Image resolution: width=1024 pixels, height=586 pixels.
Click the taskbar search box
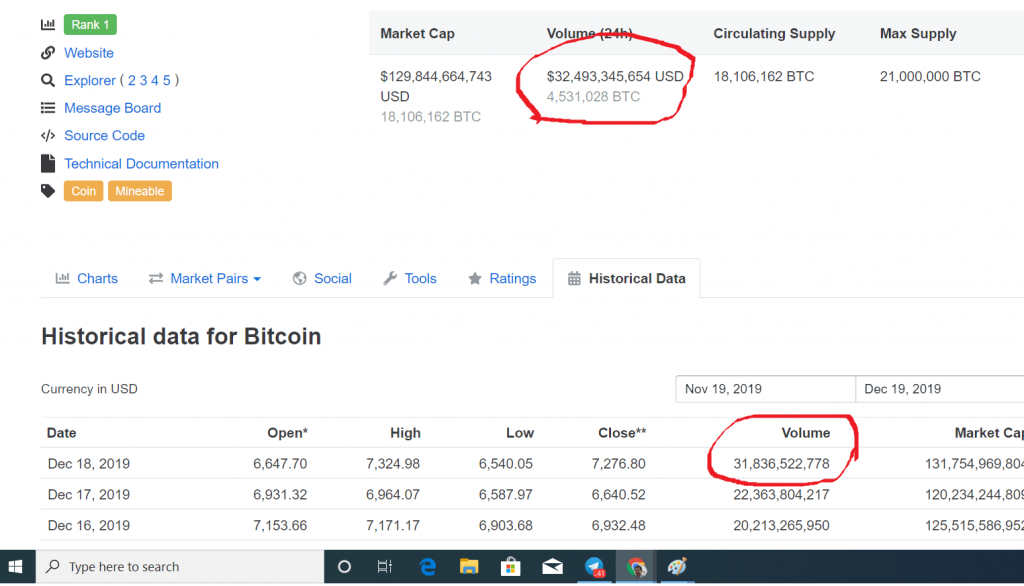(x=180, y=567)
